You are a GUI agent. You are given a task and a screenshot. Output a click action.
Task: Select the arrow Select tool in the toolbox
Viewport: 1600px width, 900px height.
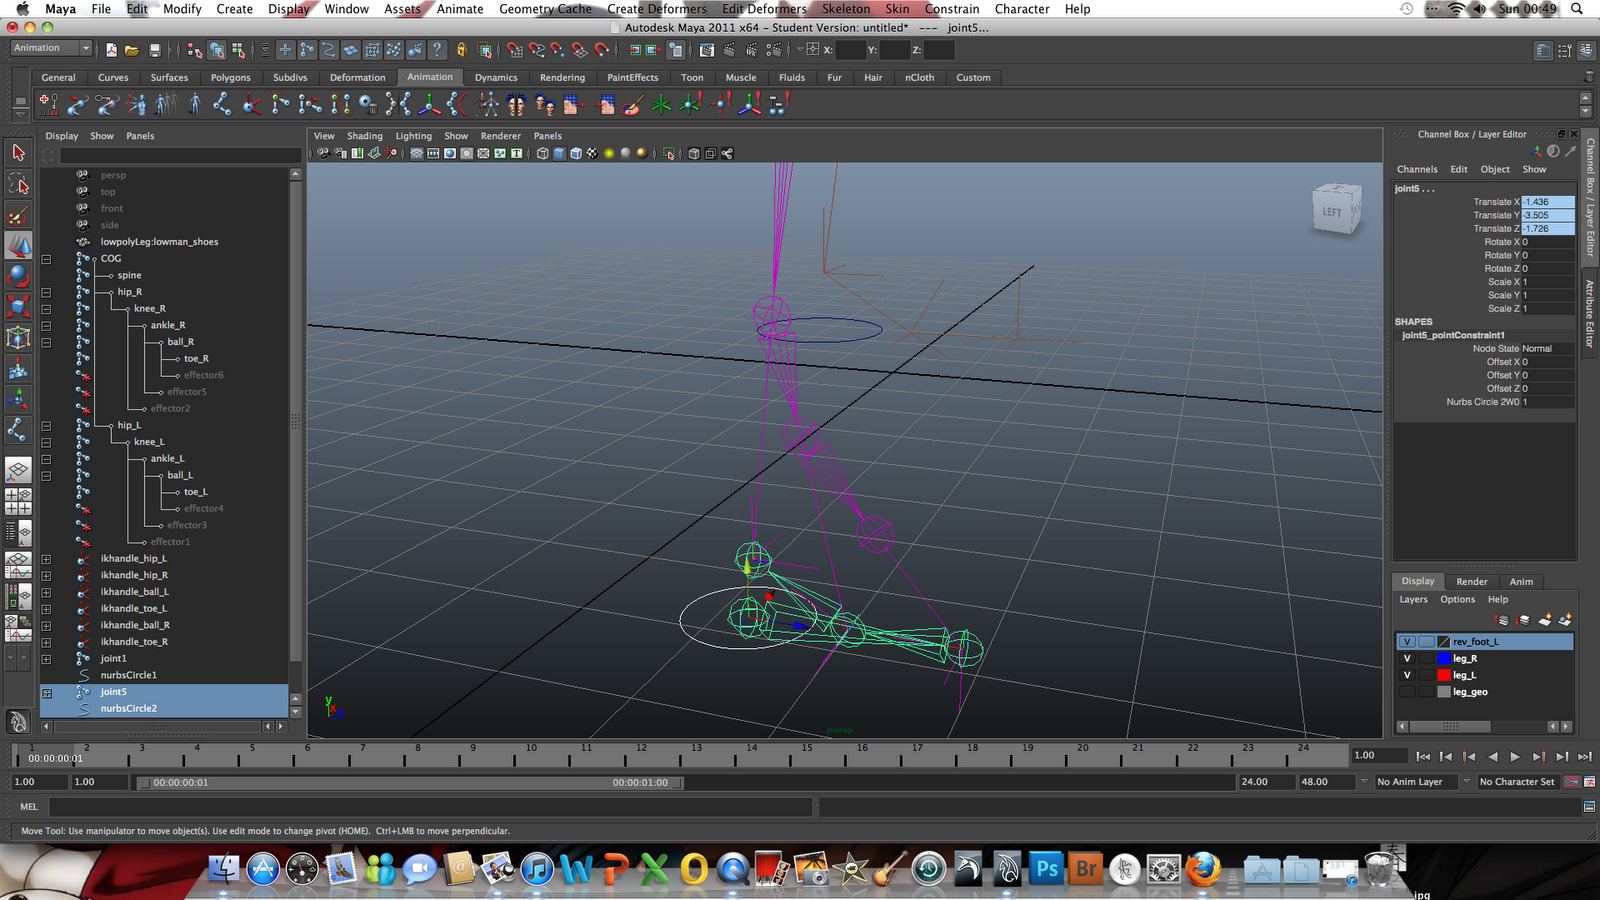(x=18, y=153)
